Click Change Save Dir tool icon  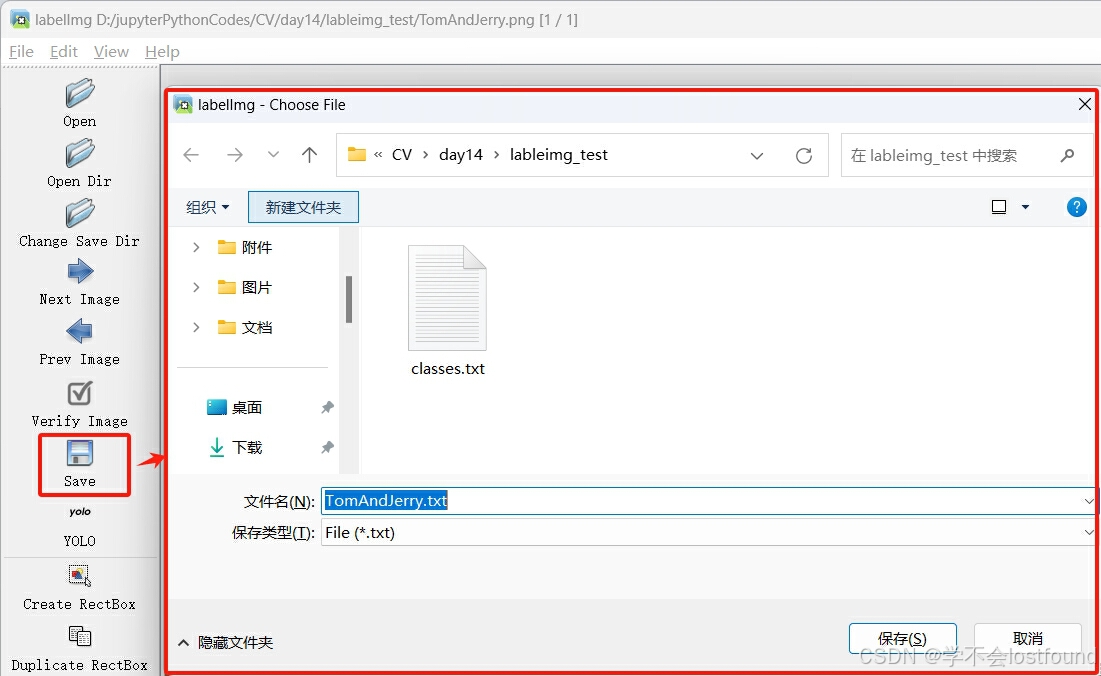pos(80,213)
